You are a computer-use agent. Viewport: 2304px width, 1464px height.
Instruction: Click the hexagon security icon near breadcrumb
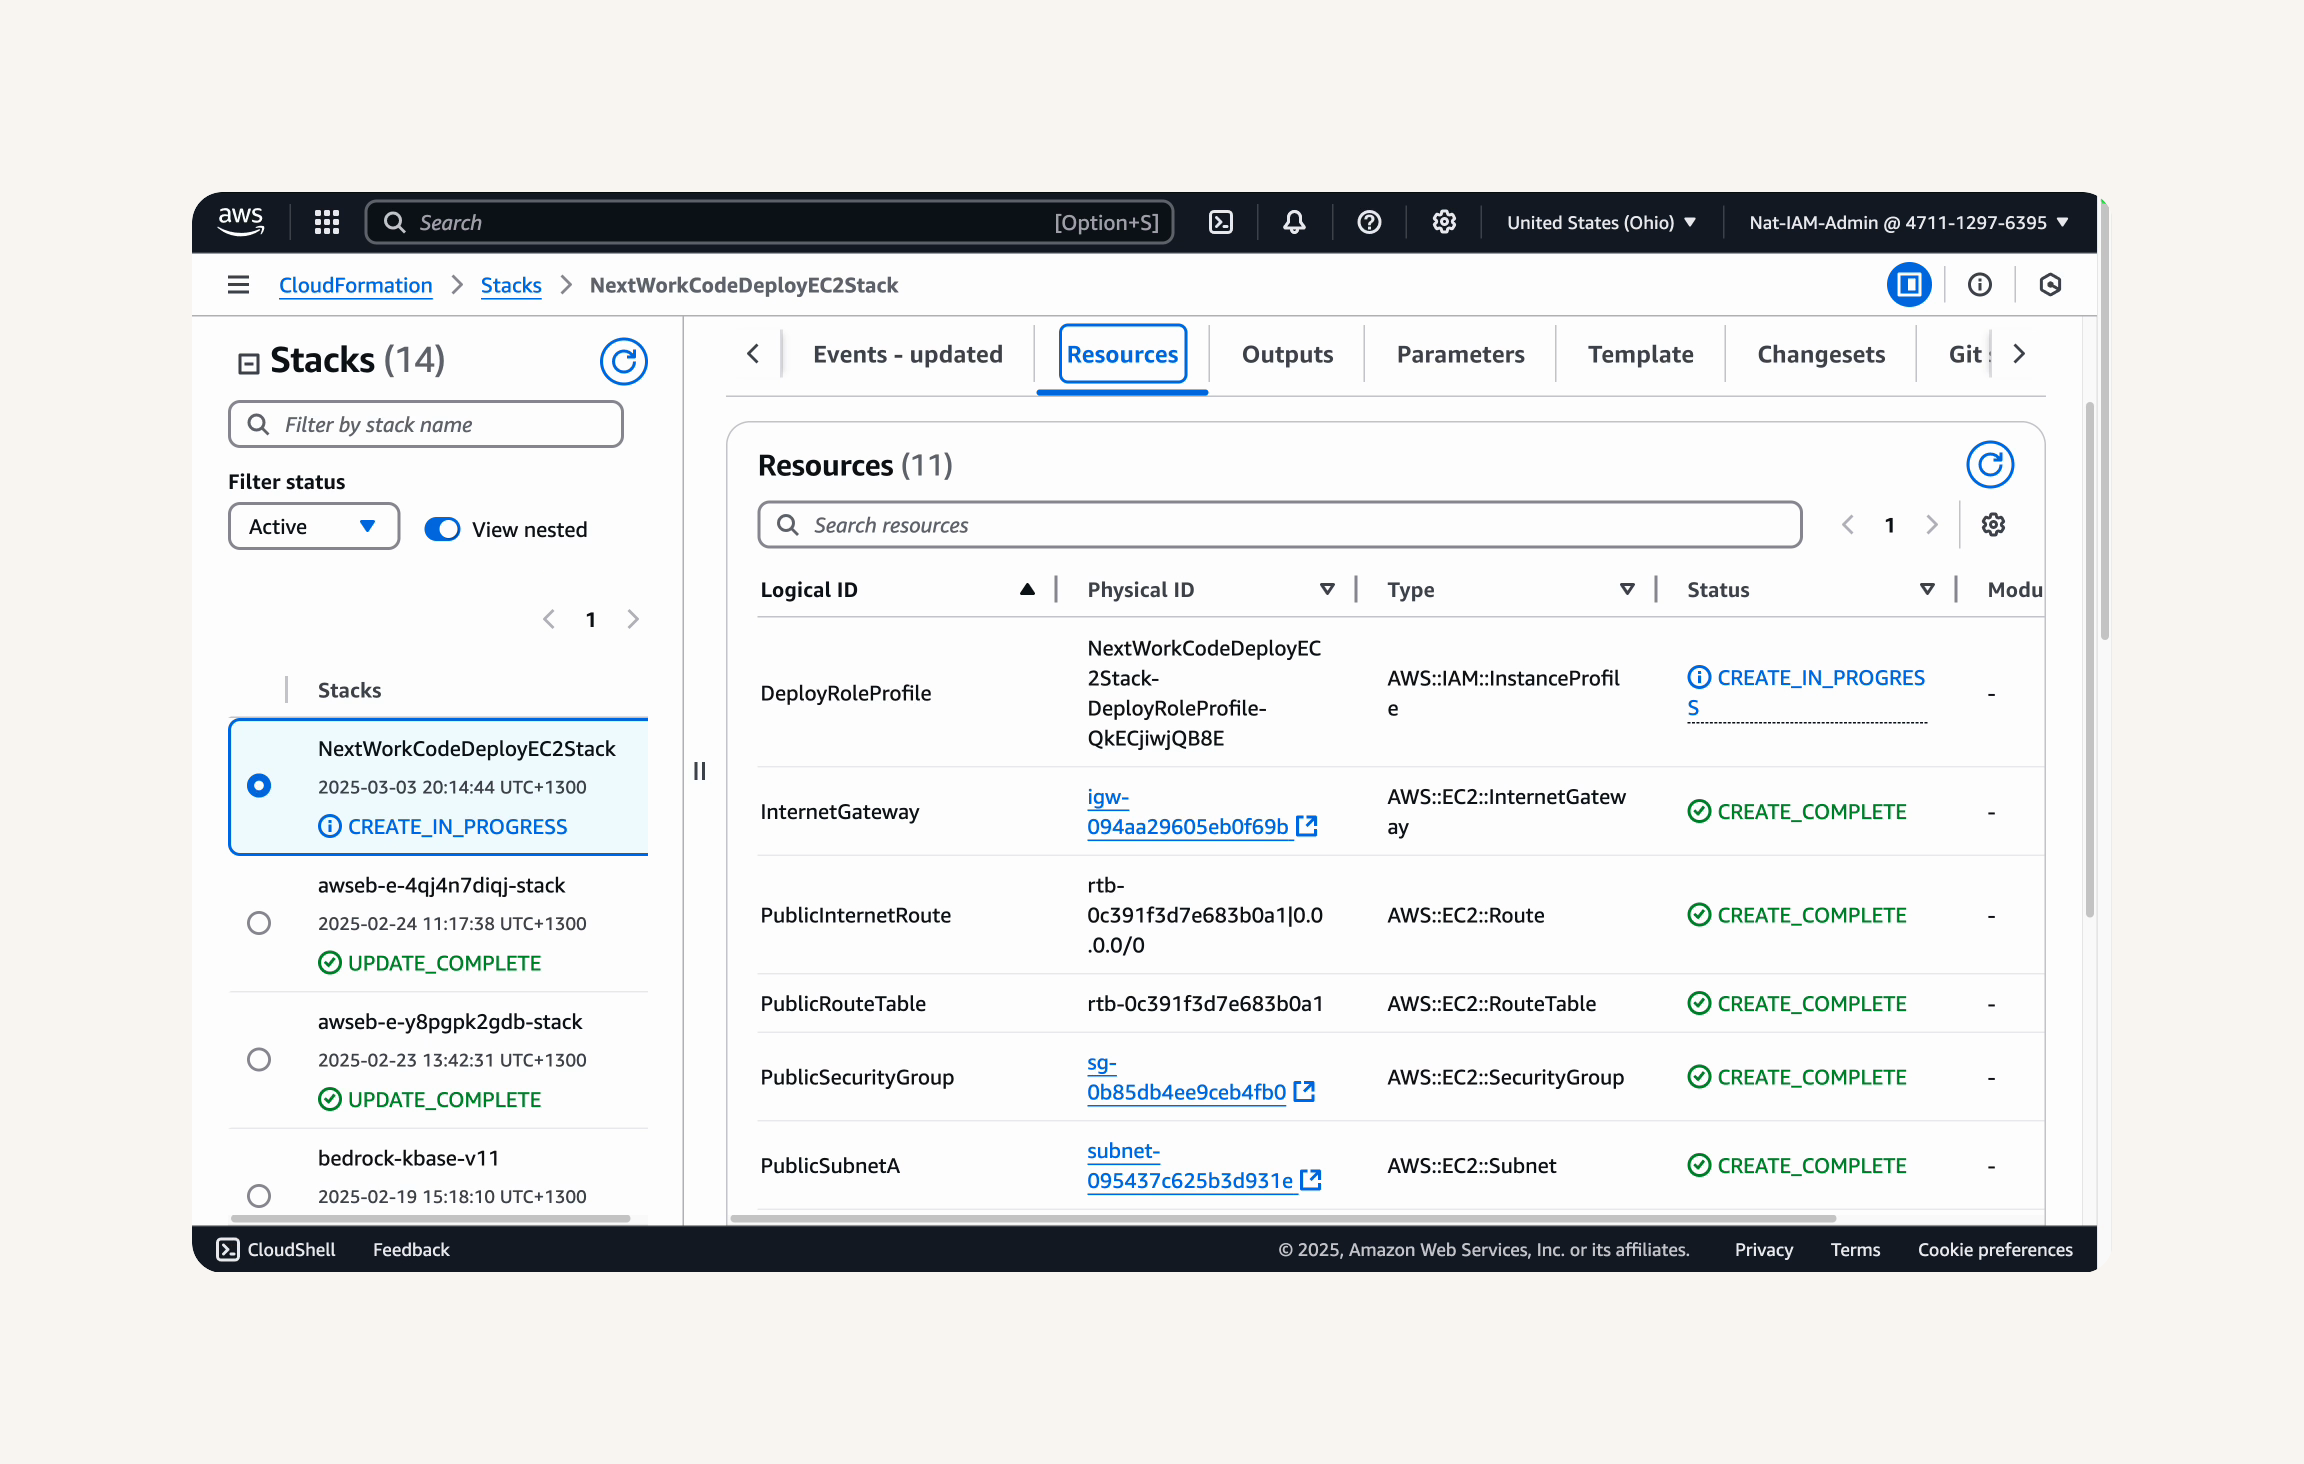[2050, 285]
